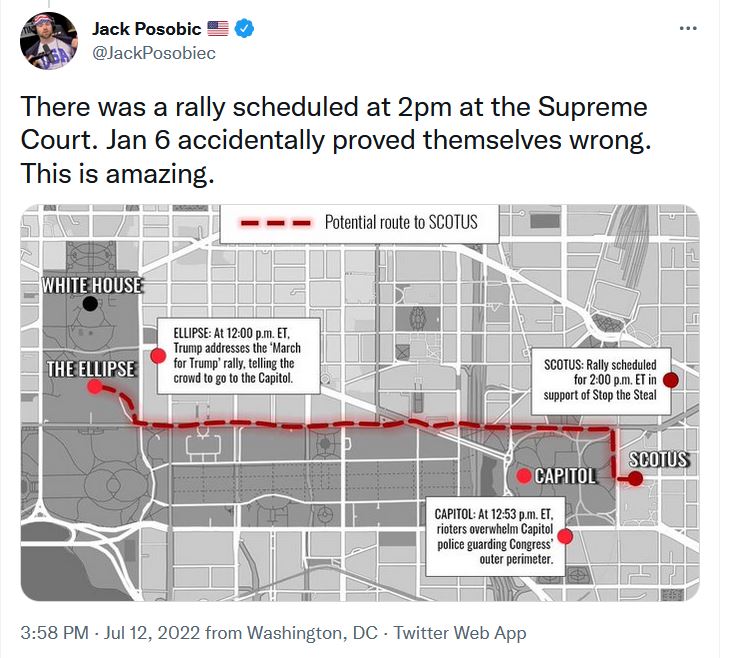Open the Jack Posobic display name link

(x=146, y=29)
